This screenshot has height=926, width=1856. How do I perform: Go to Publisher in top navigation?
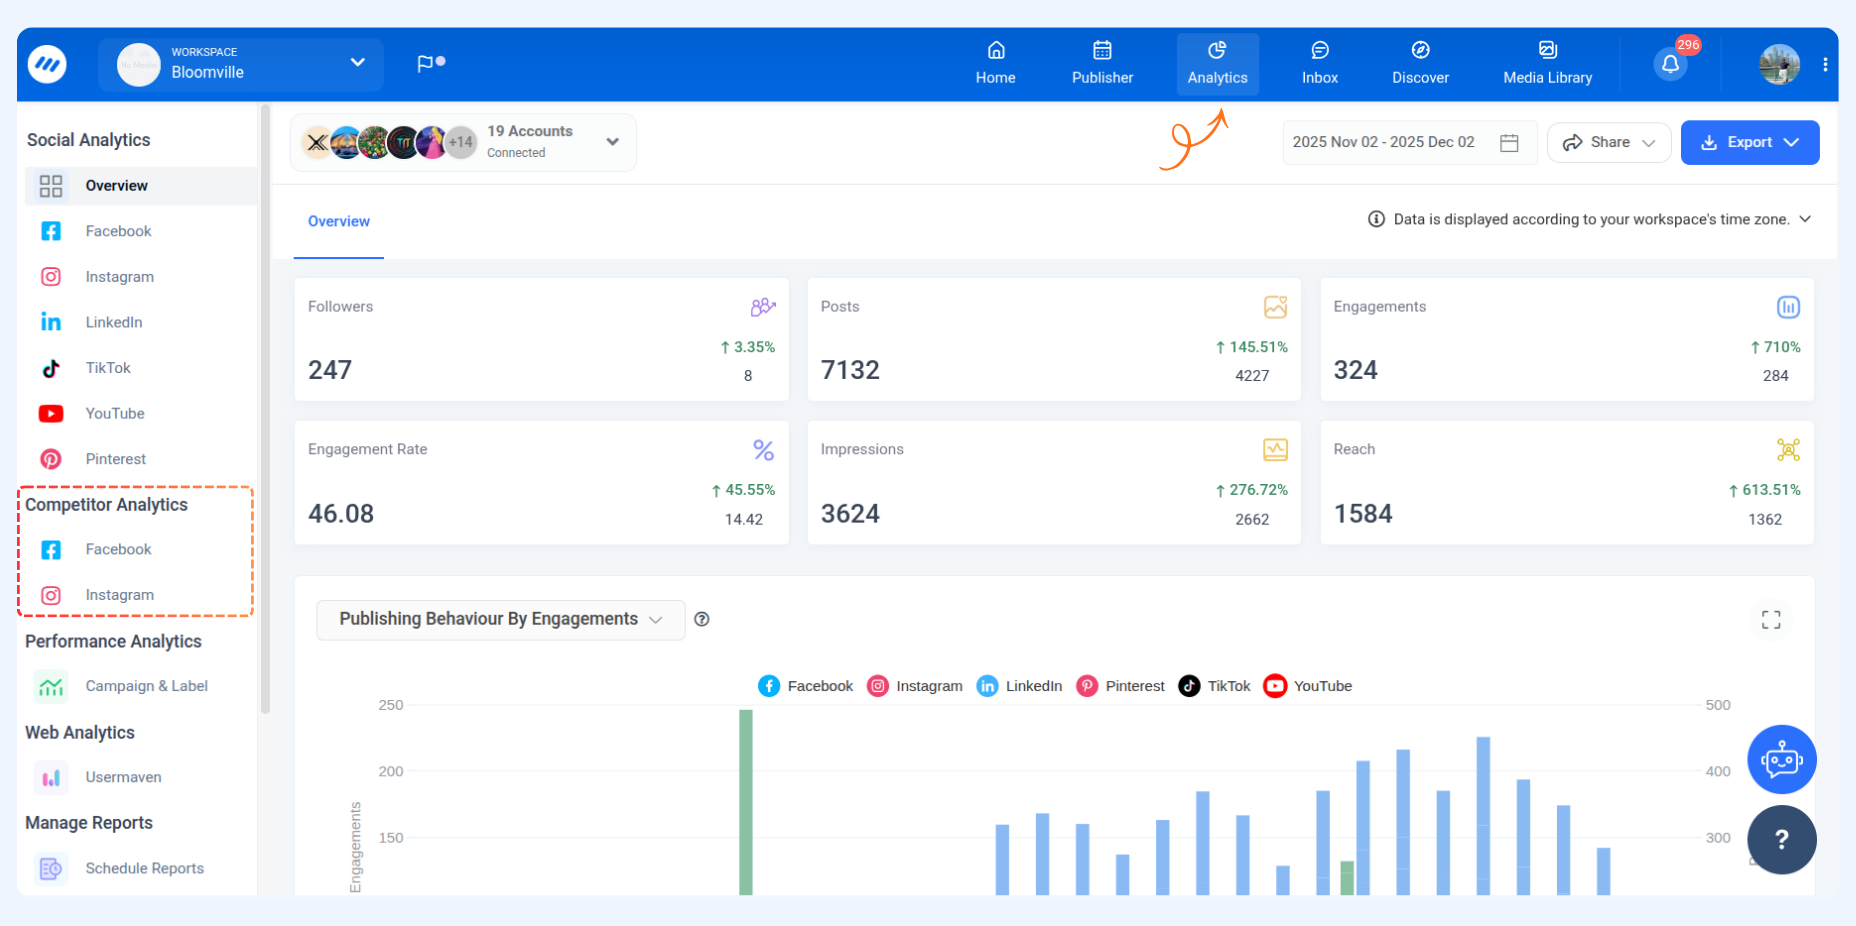point(1102,64)
